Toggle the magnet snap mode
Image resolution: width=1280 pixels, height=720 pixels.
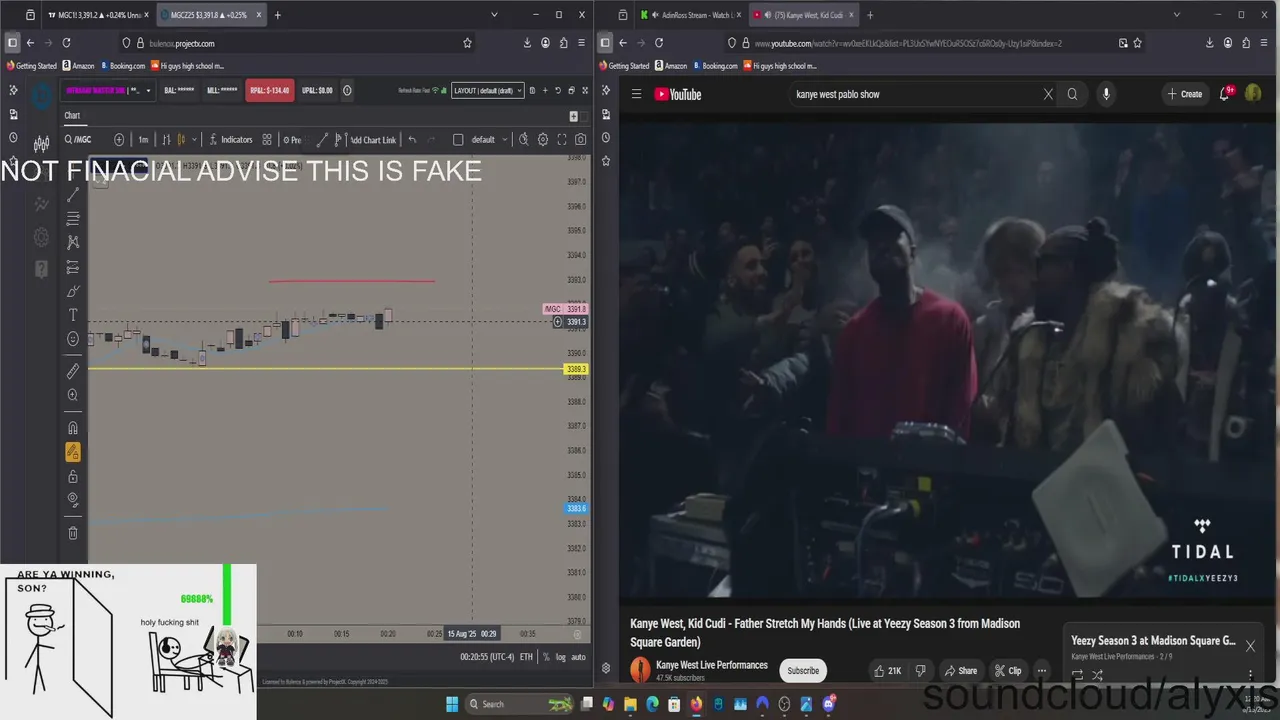(x=73, y=428)
